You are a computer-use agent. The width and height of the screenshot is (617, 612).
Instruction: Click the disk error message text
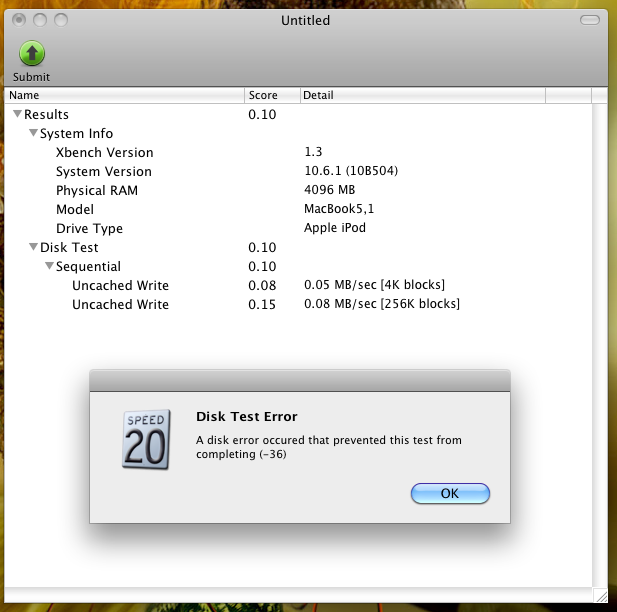pos(329,447)
